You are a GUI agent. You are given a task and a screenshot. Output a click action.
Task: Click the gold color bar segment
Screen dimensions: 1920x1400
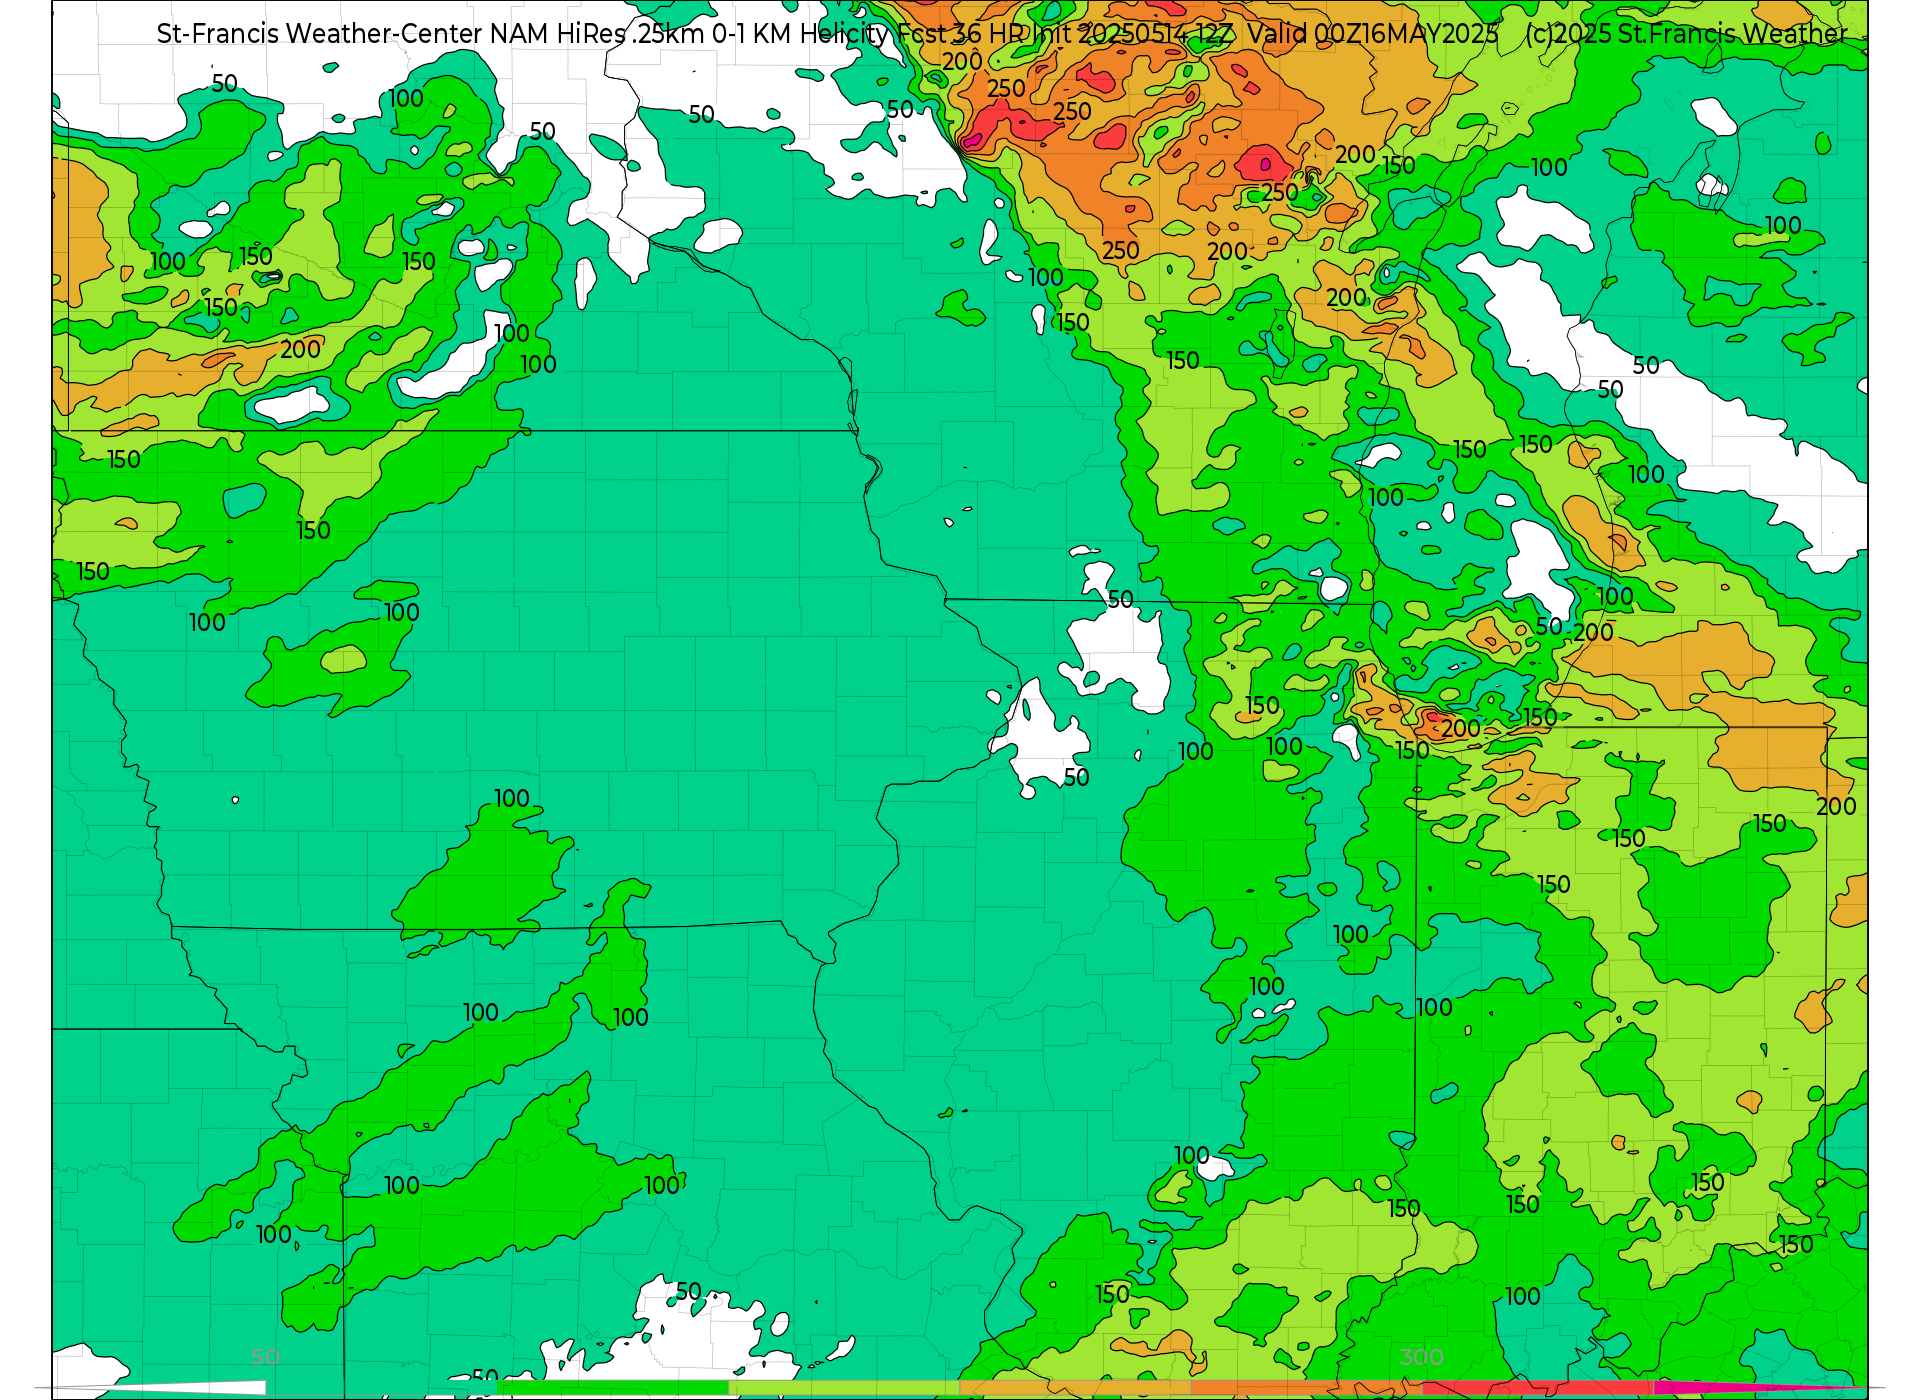1074,1388
